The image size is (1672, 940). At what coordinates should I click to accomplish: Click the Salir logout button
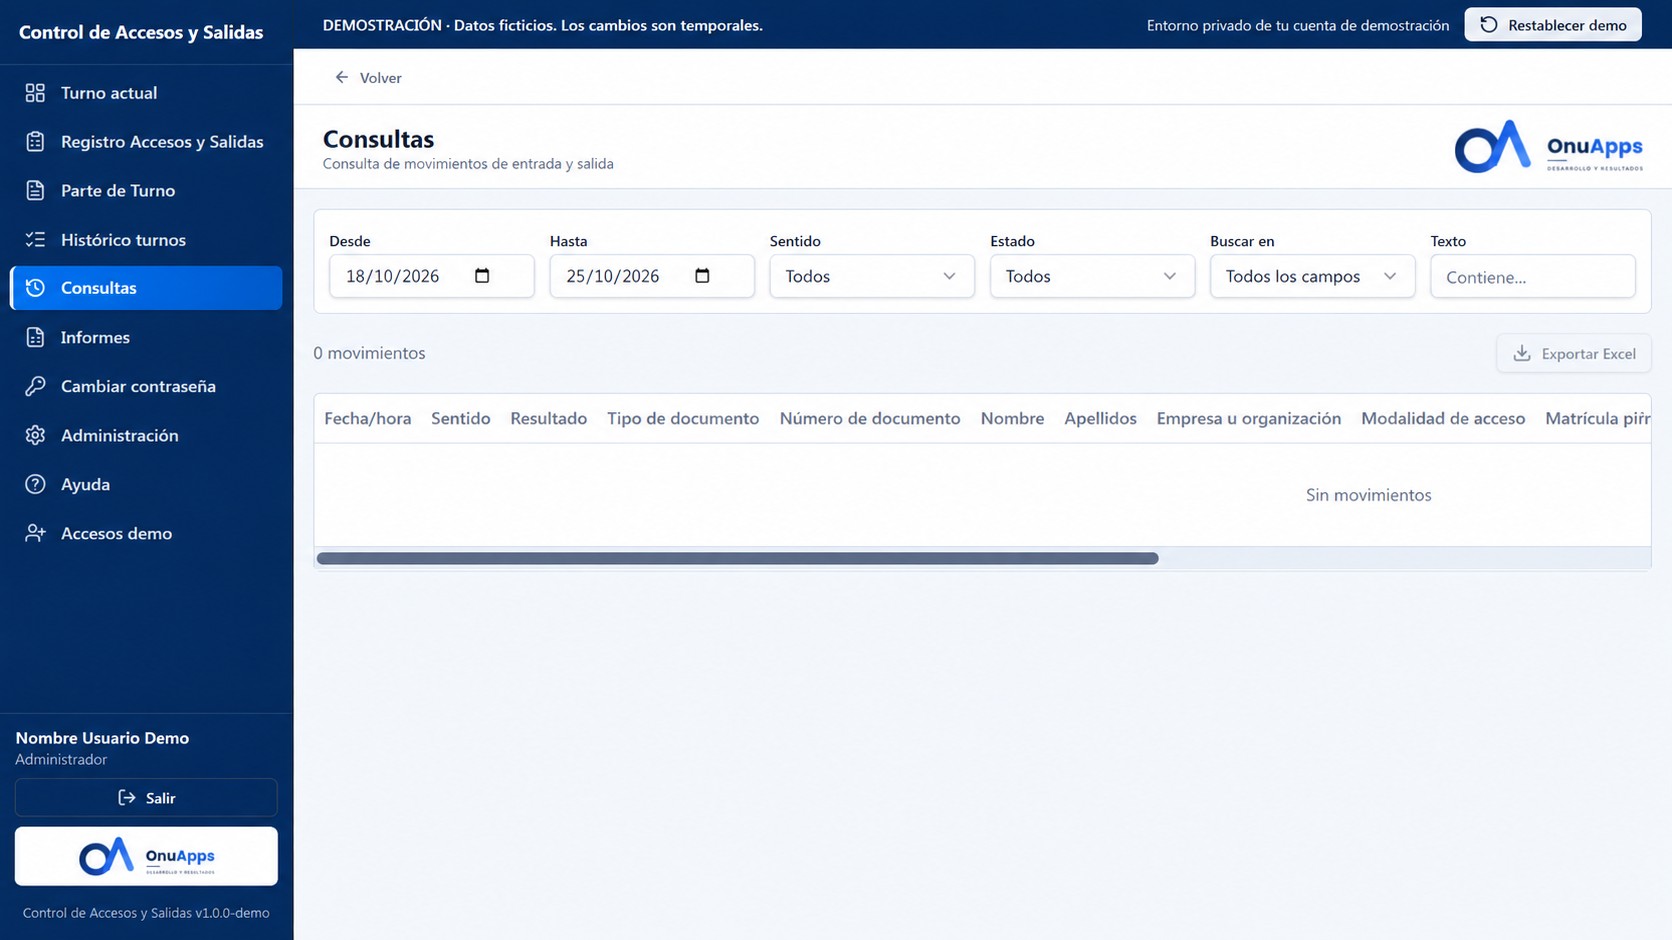146,798
